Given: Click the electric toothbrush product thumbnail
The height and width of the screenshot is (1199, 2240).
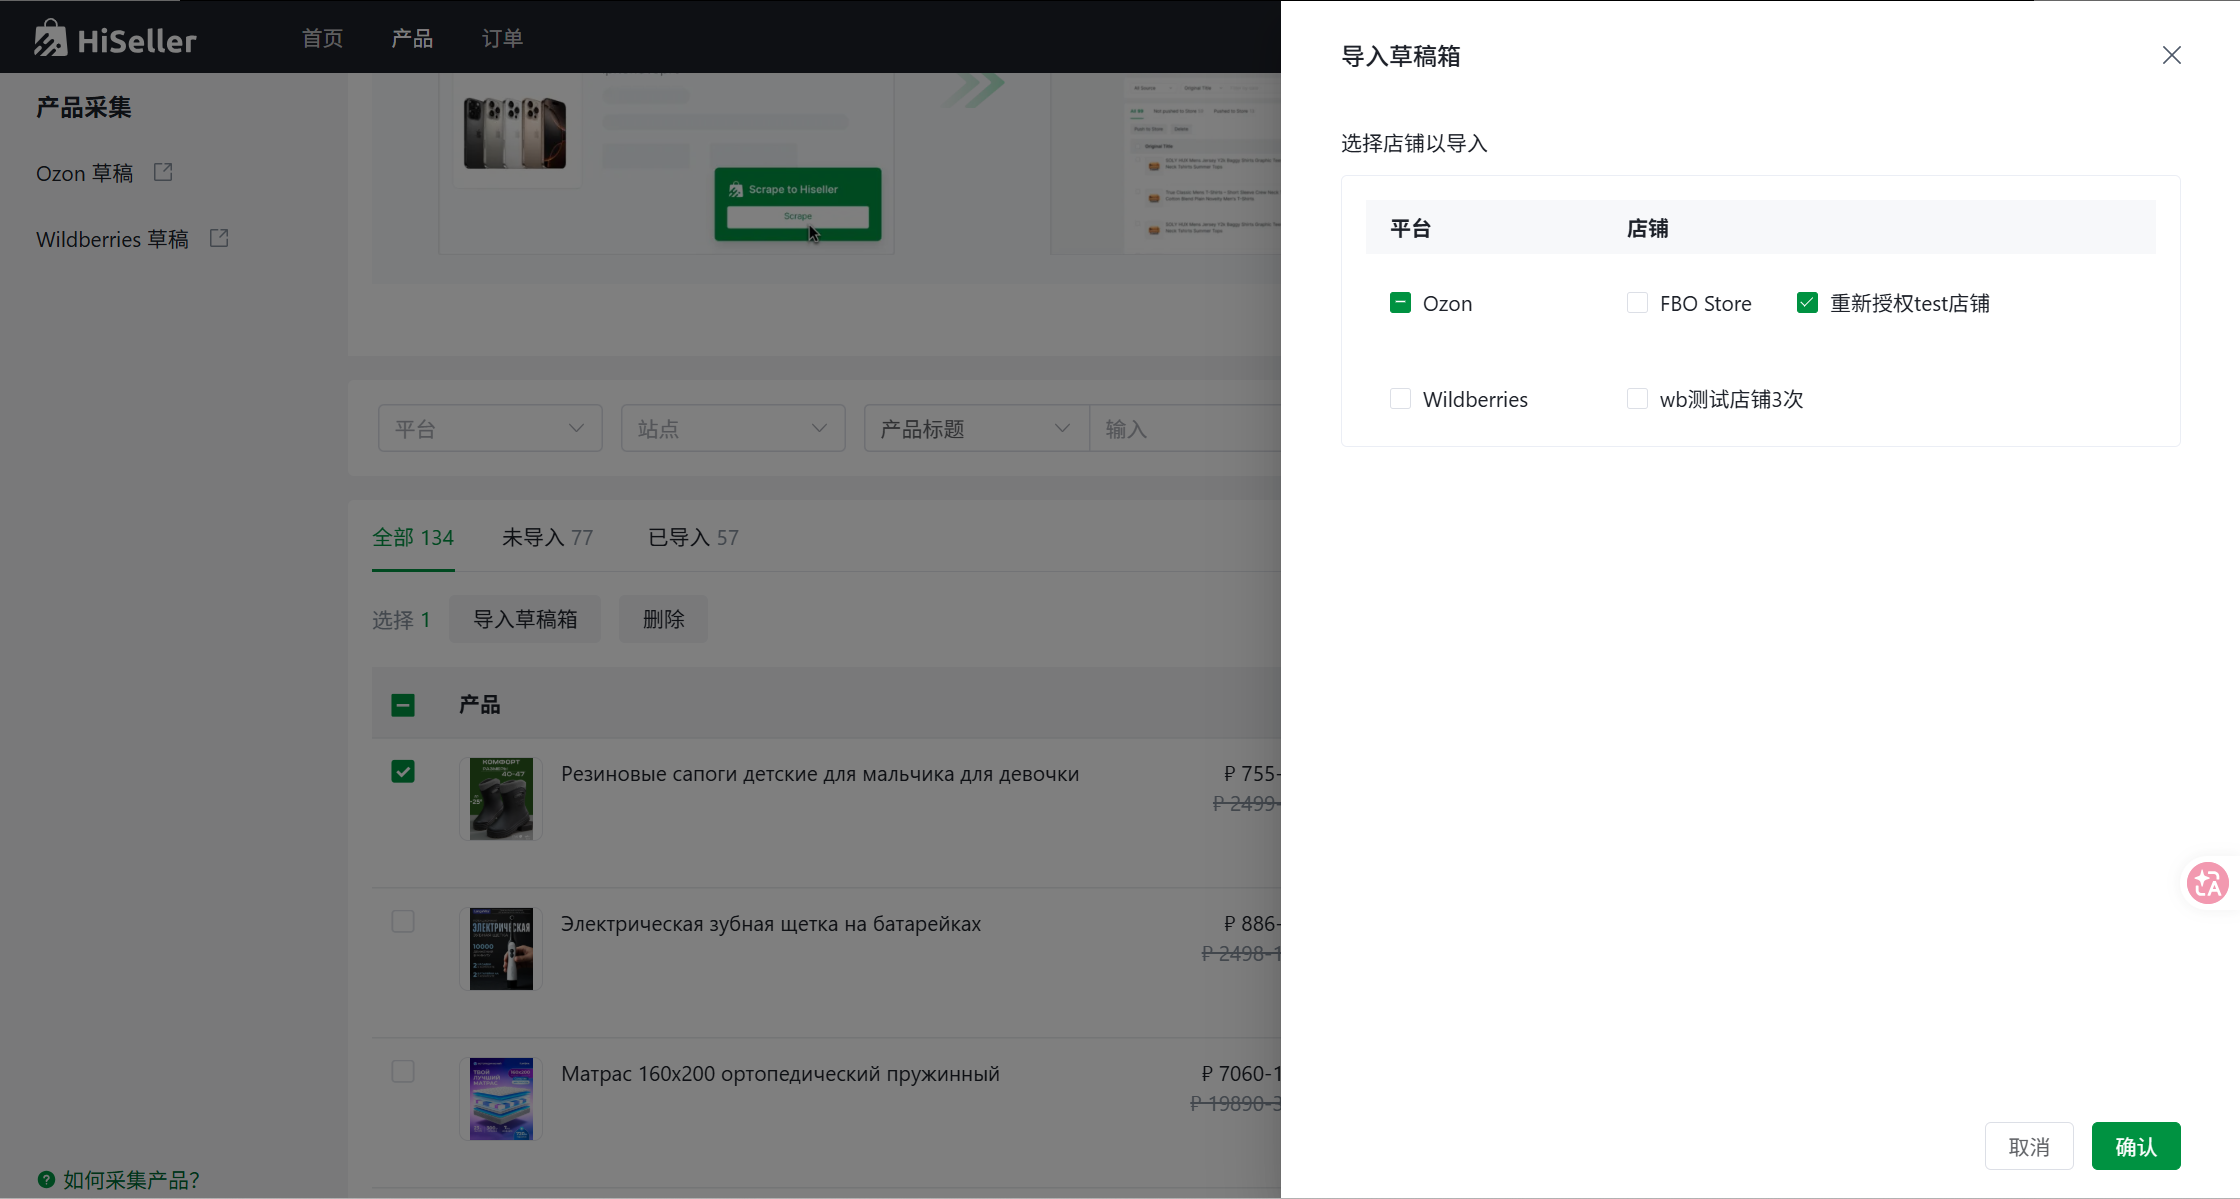Looking at the screenshot, I should coord(501,948).
